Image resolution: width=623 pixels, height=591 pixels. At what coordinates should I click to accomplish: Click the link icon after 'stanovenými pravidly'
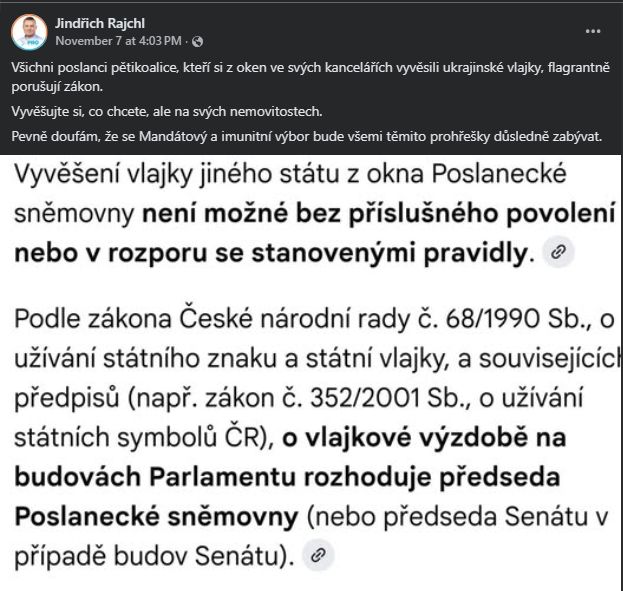[x=557, y=253]
